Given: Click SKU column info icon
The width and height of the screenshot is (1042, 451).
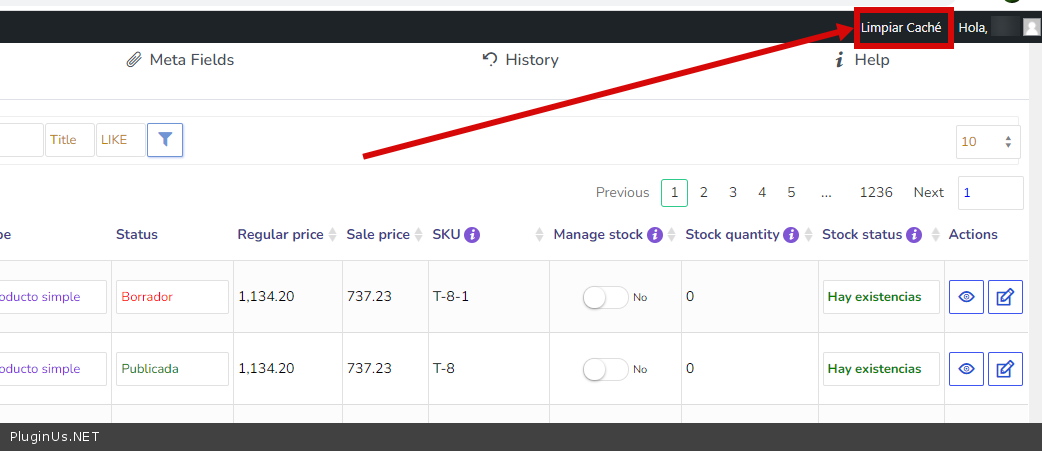Looking at the screenshot, I should tap(472, 235).
